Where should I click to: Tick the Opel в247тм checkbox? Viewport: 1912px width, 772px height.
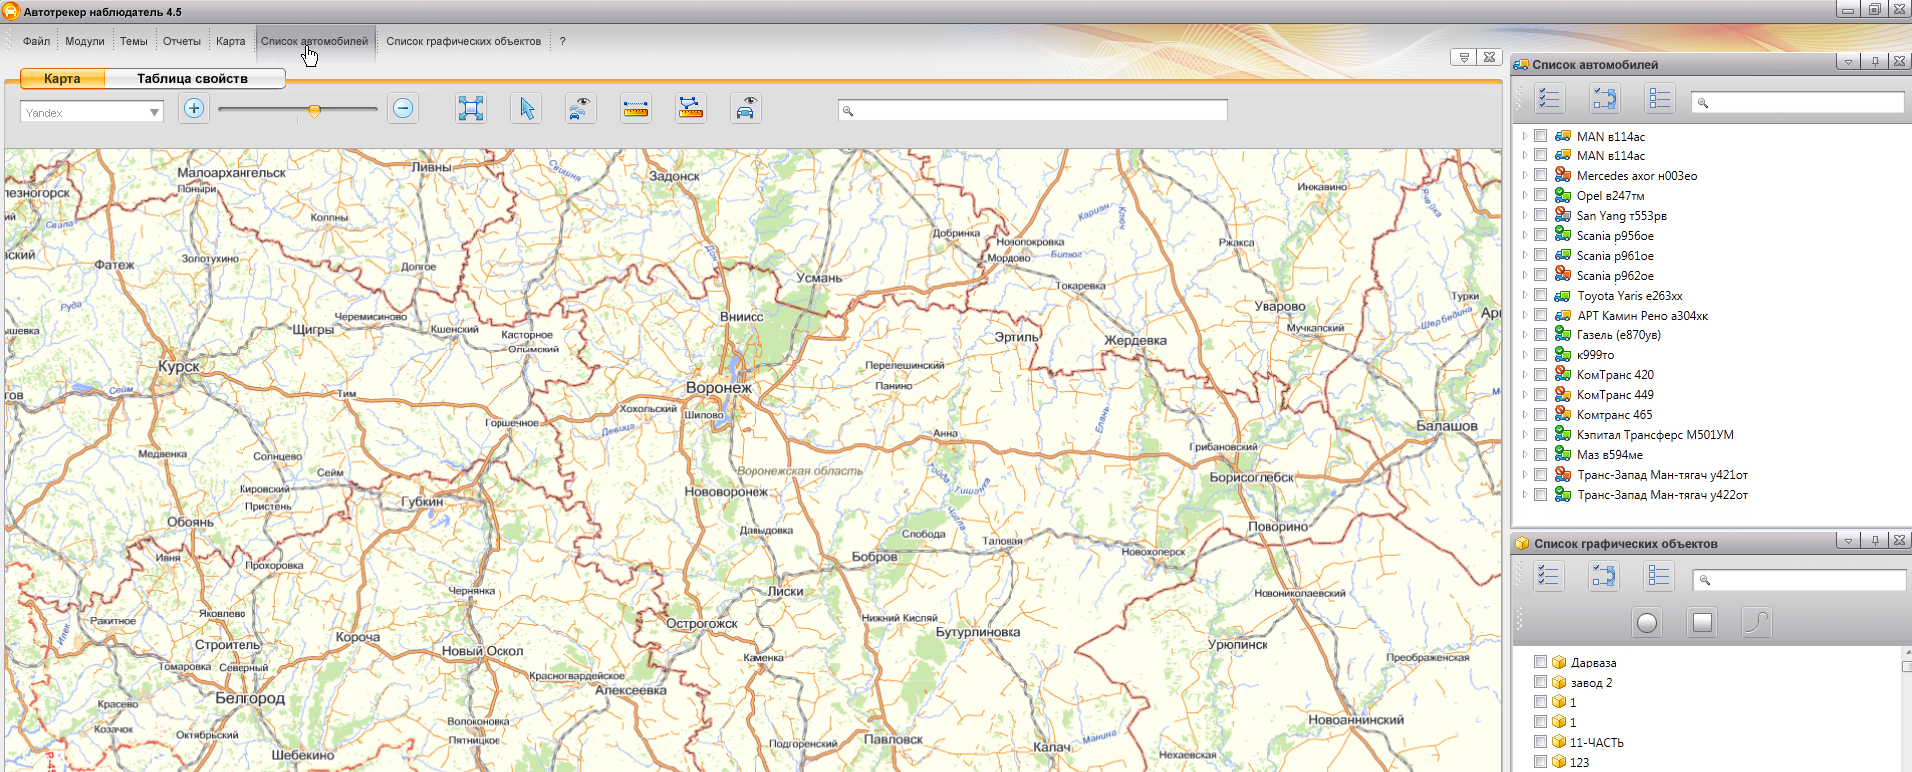[1541, 195]
